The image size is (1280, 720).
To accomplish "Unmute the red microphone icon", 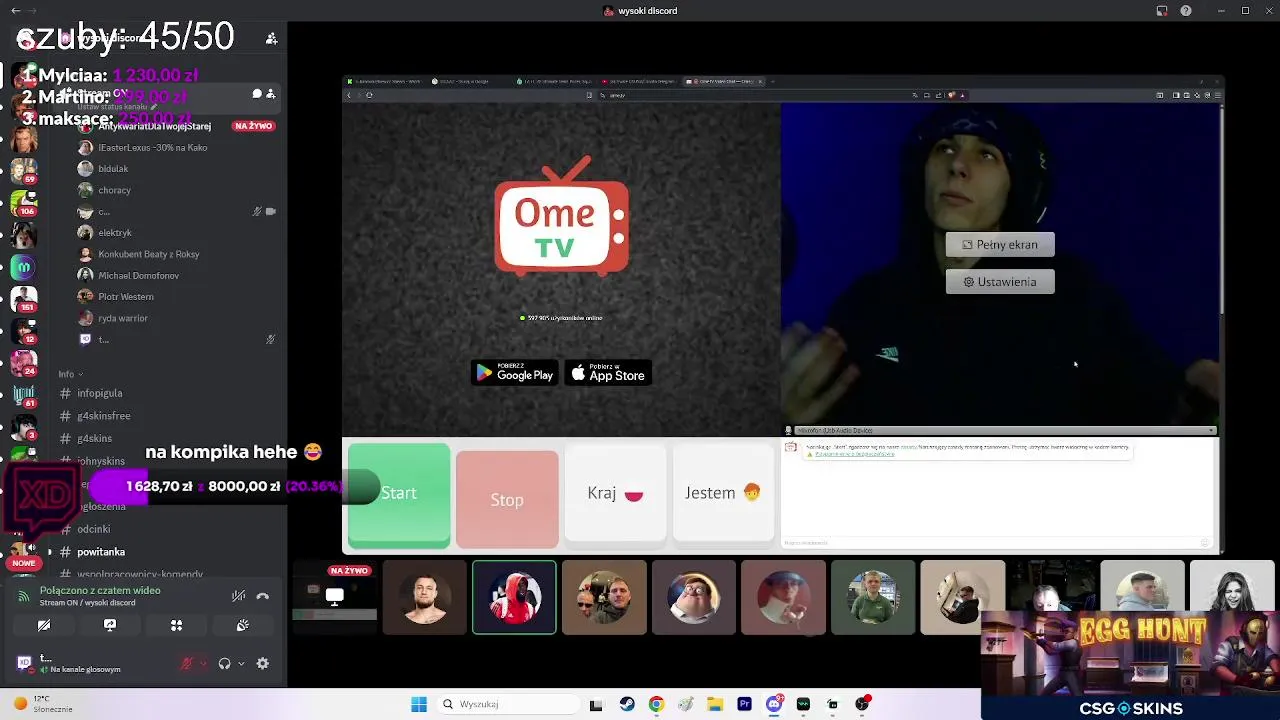I will (x=186, y=663).
